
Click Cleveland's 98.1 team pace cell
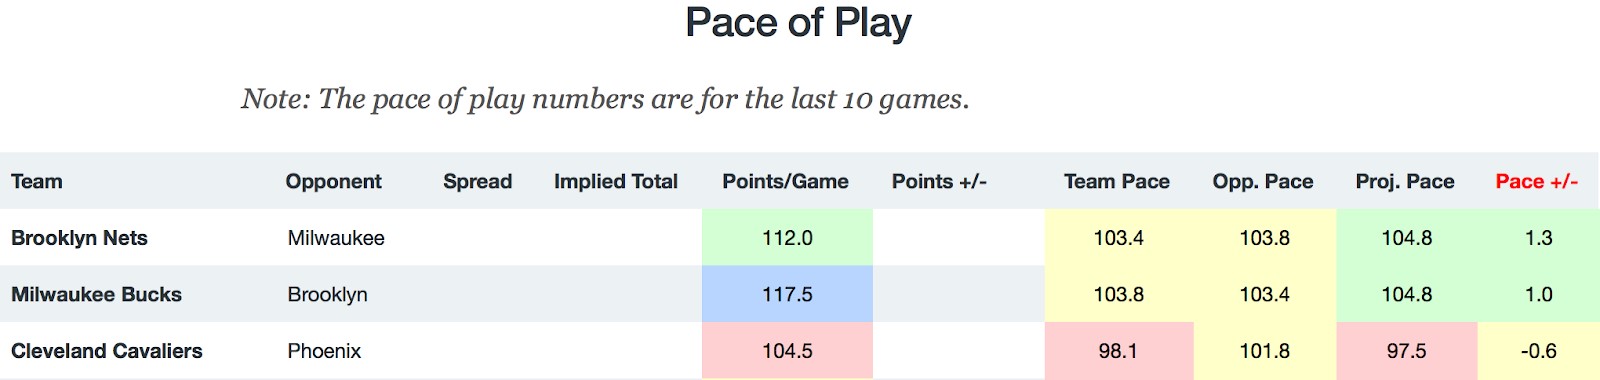coord(1119,350)
